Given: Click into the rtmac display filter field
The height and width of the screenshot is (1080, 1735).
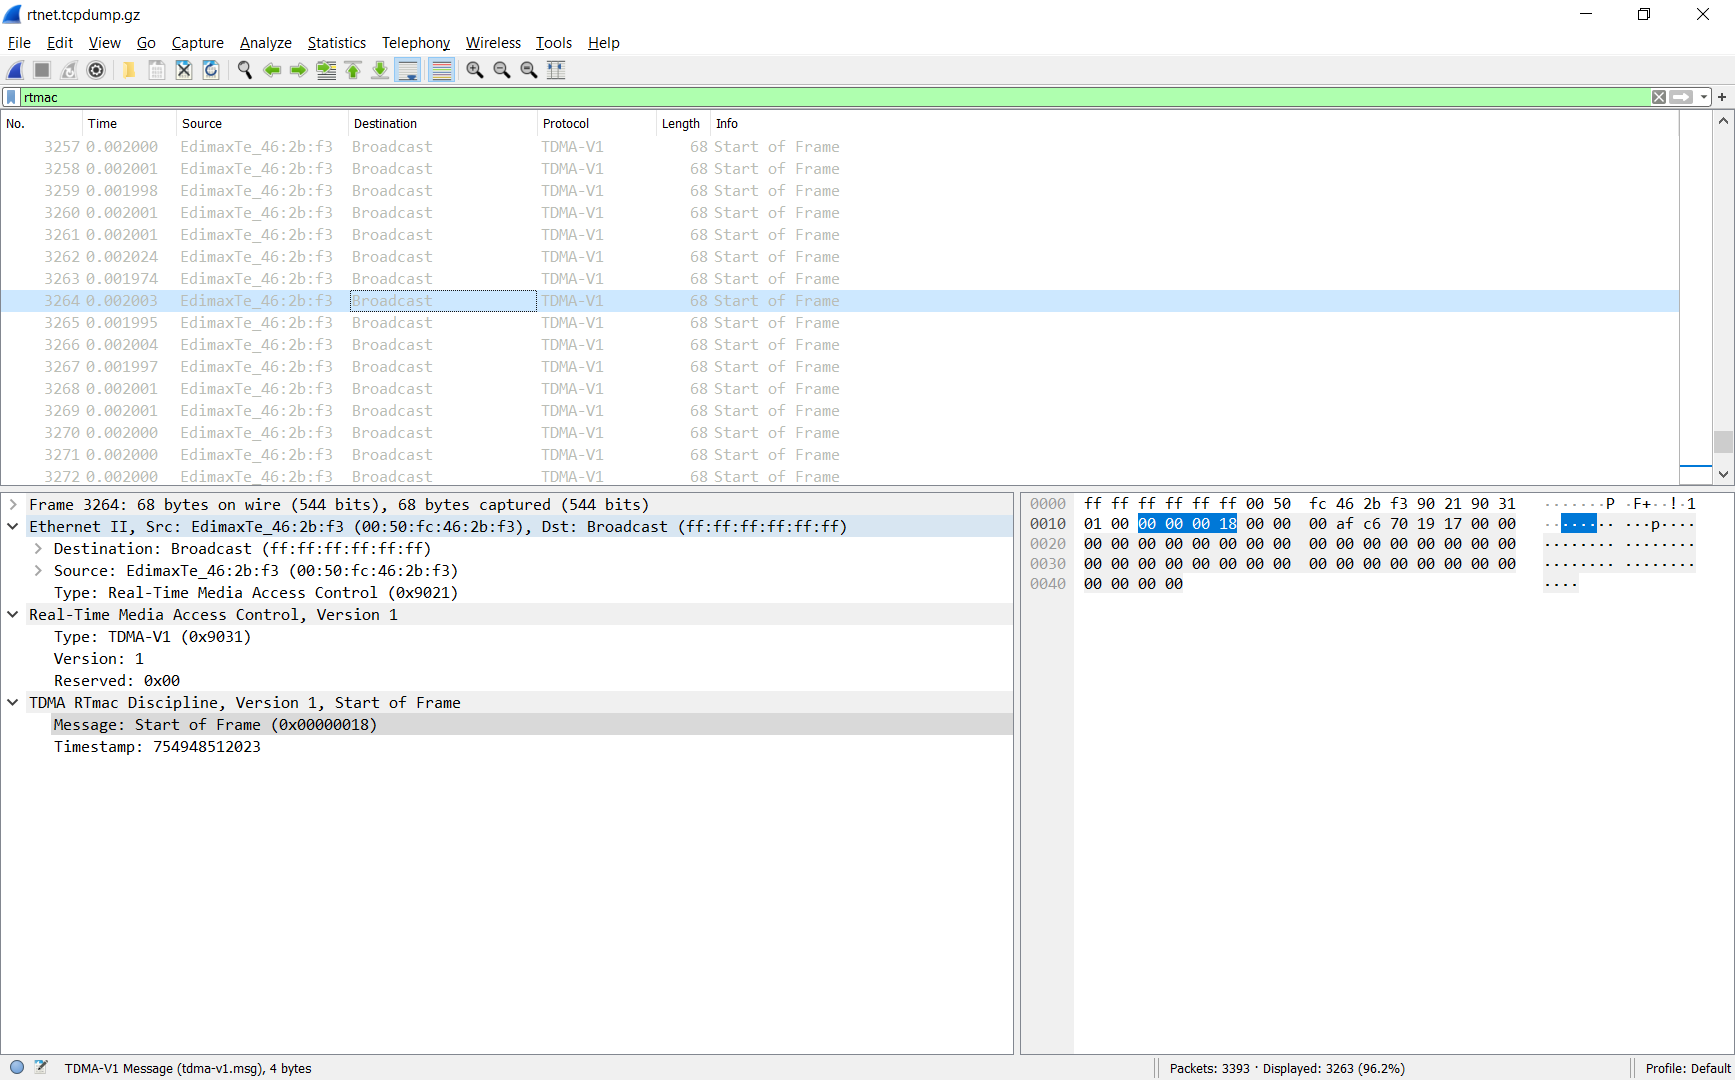Looking at the screenshot, I should pos(800,97).
